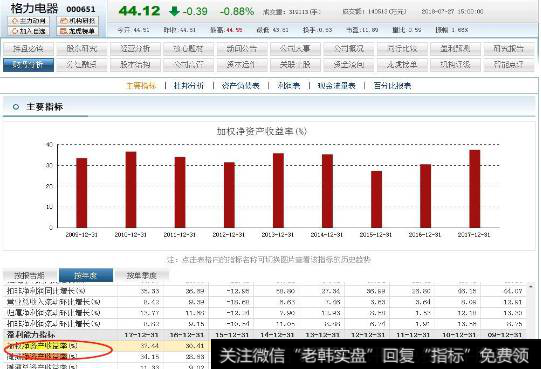Jump to 资产负债表 sub-link
This screenshot has height=369, width=541.
coord(240,86)
